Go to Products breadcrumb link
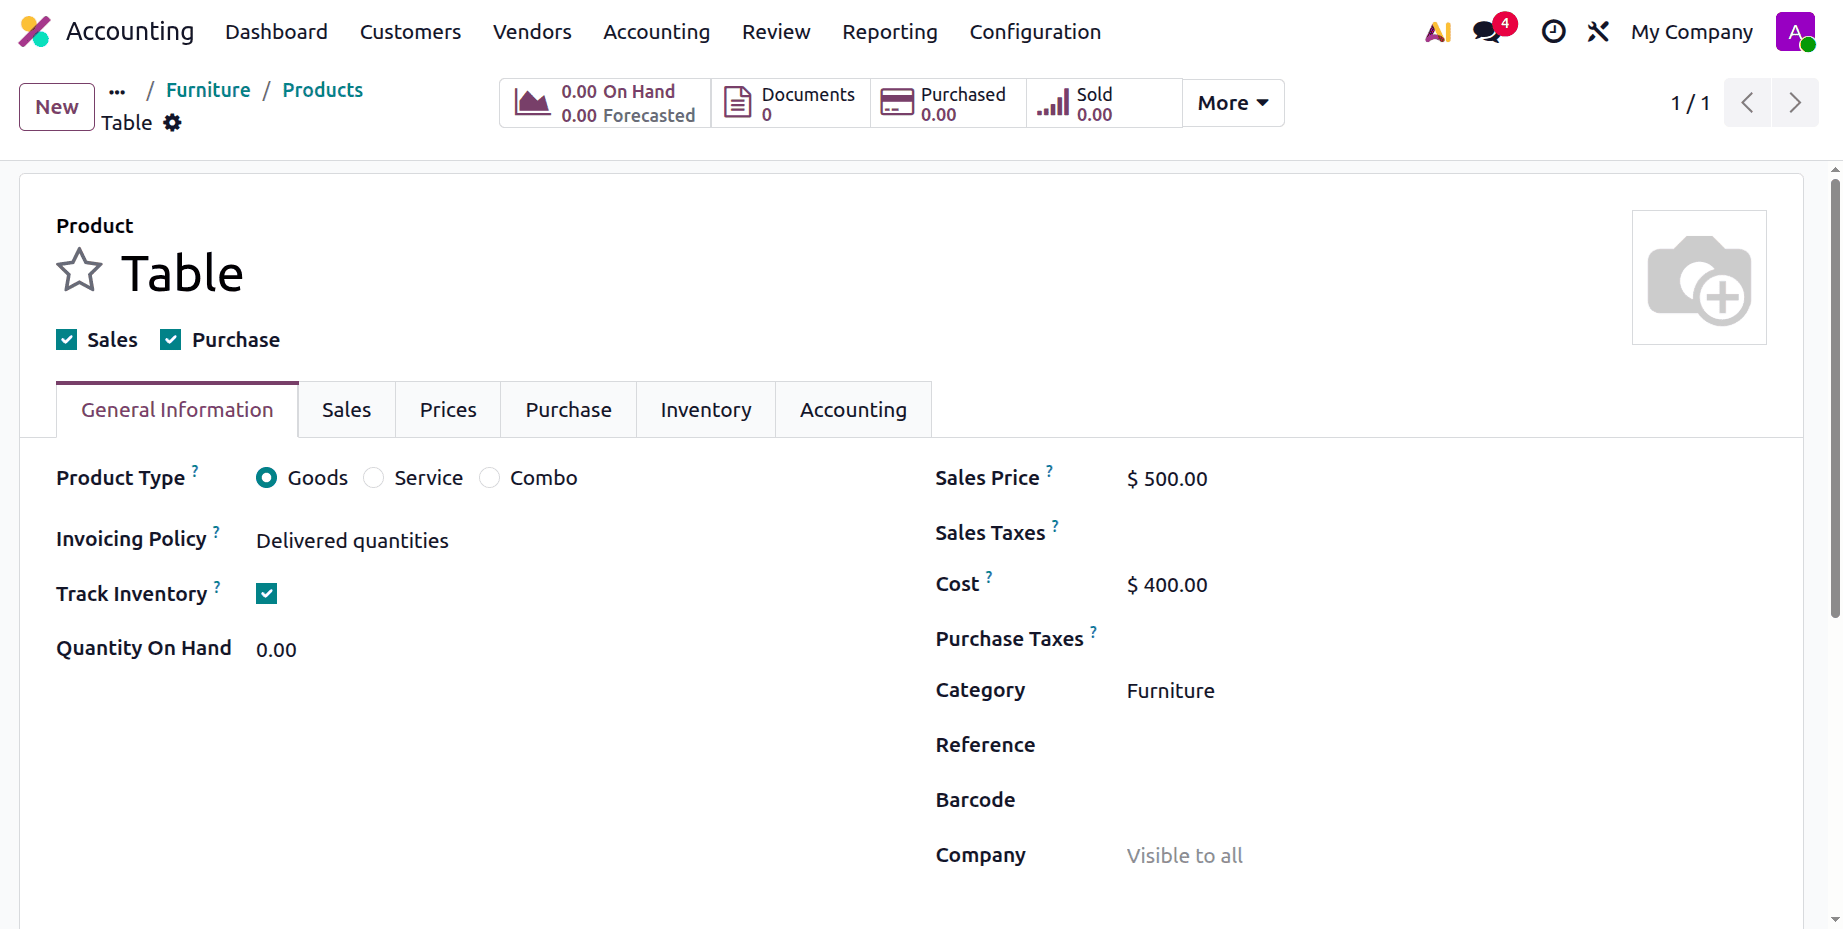The image size is (1843, 929). tap(323, 90)
